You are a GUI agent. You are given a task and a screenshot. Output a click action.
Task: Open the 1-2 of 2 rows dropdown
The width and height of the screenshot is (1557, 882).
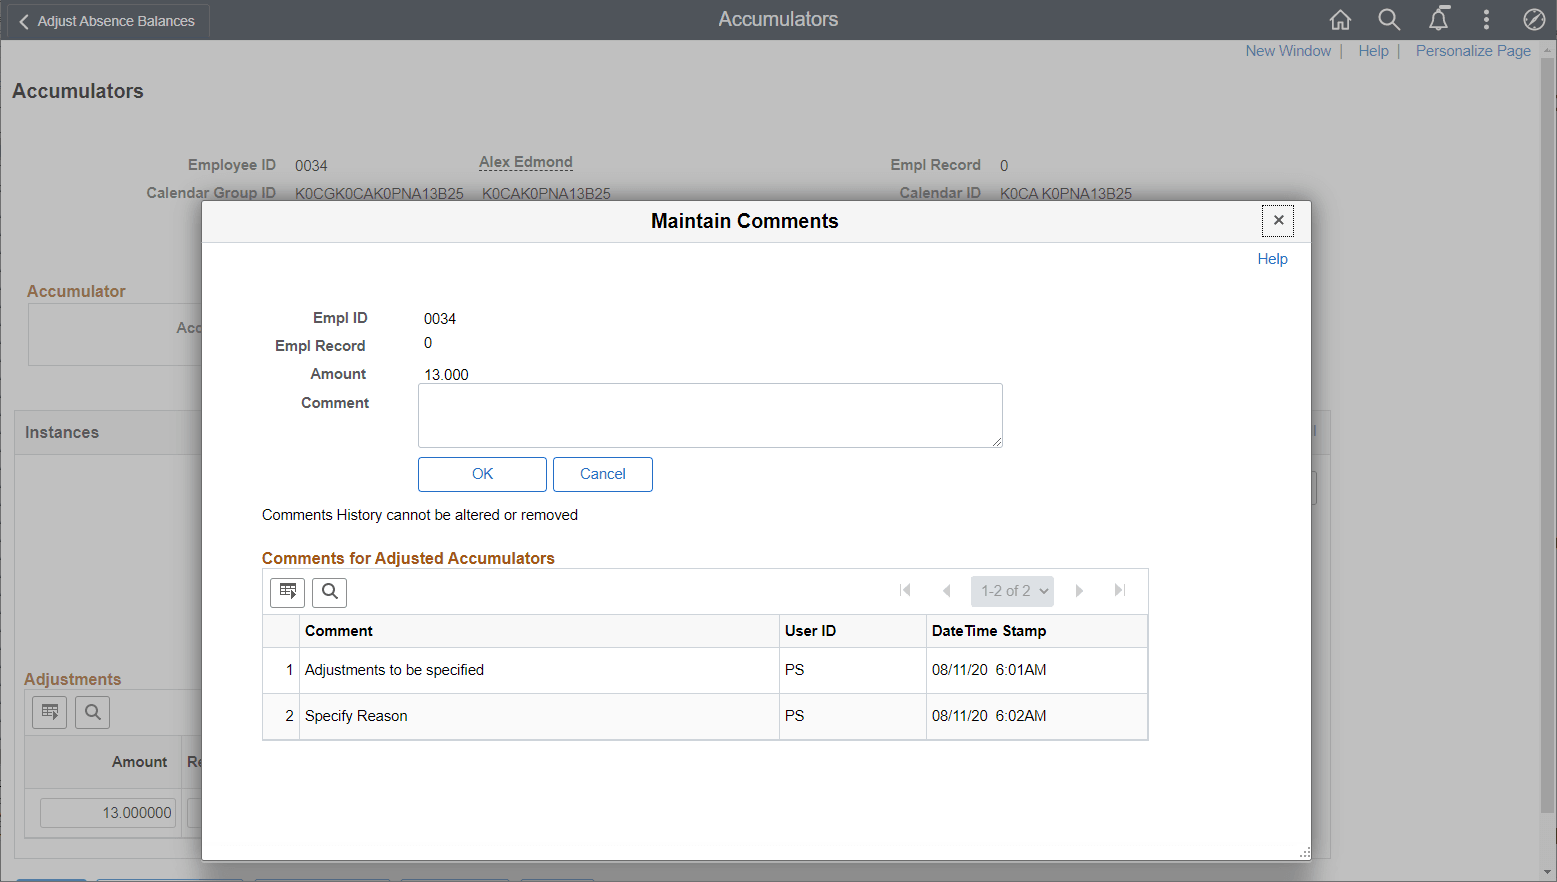click(1012, 590)
